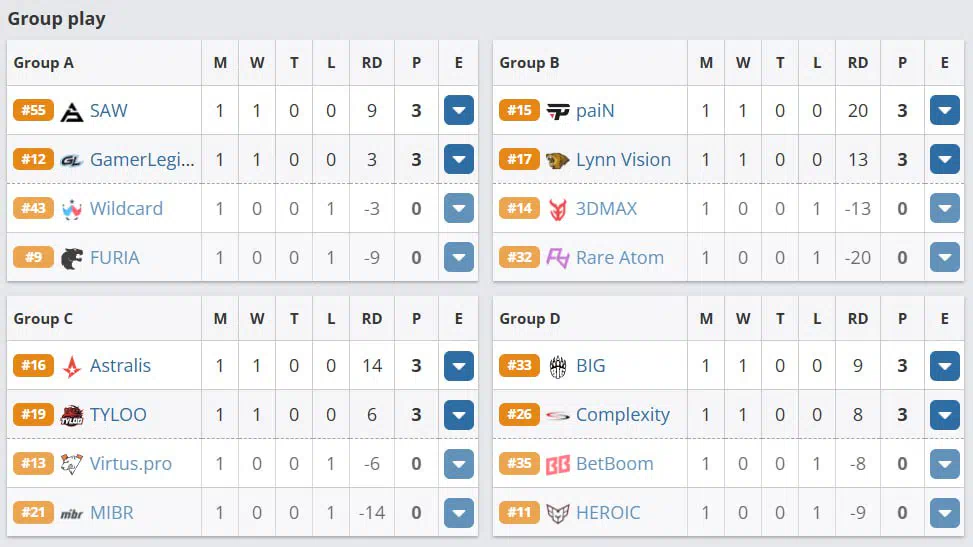This screenshot has height=547, width=973.
Task: Click the Virtus.pro bear logo
Action: click(71, 464)
